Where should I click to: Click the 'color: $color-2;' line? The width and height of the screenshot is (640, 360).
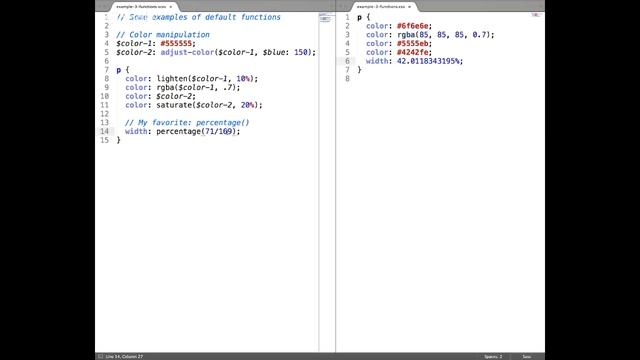click(160, 96)
